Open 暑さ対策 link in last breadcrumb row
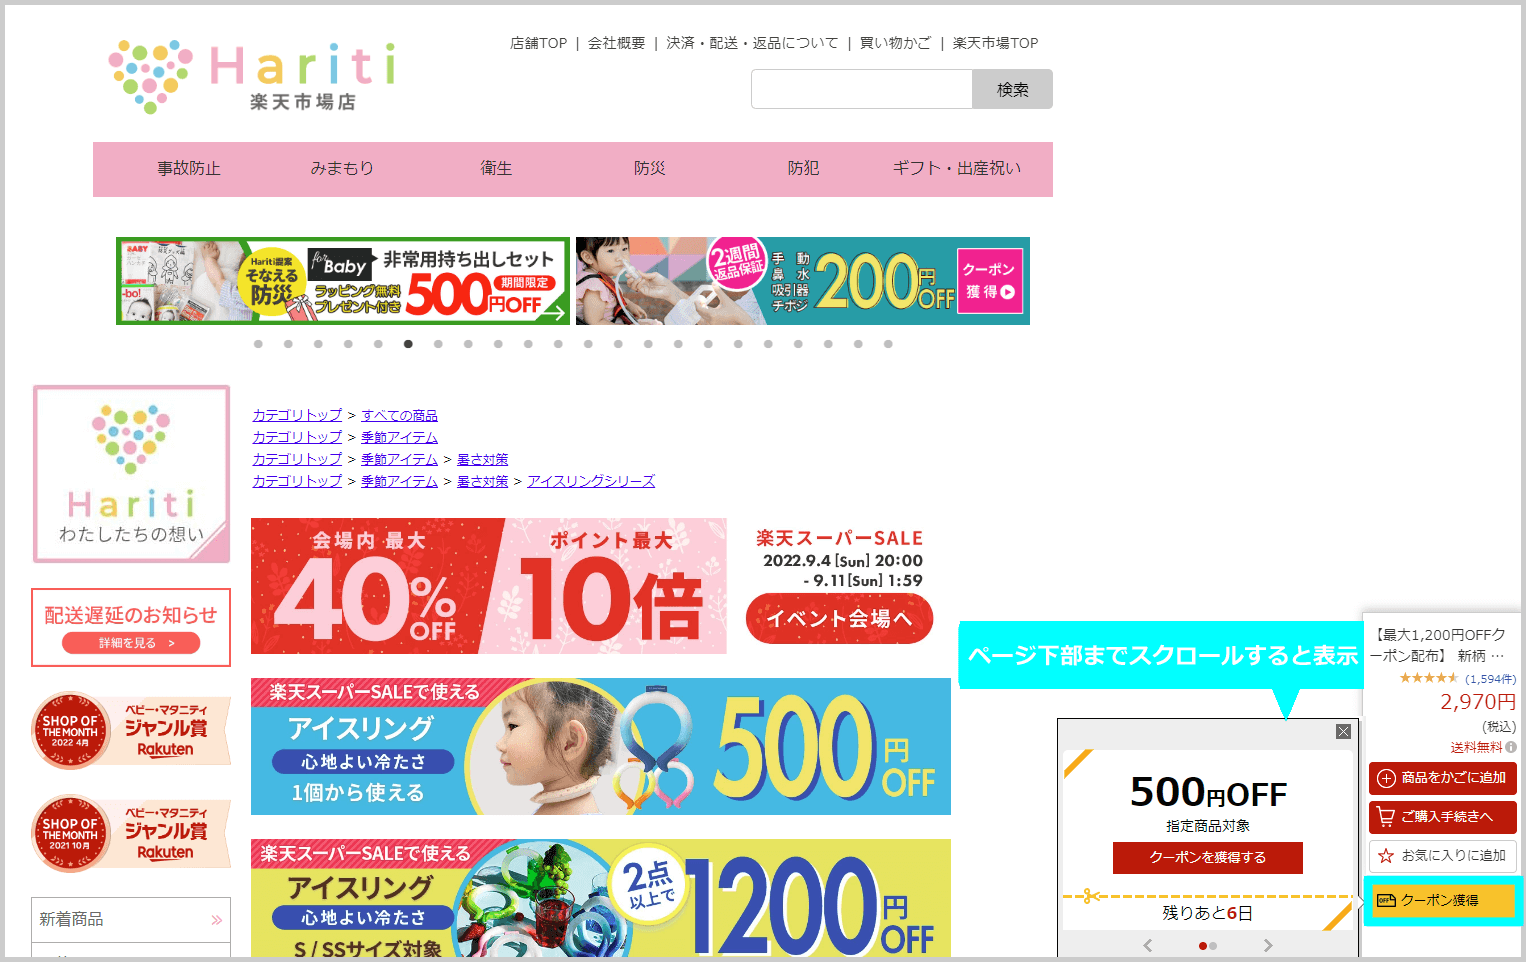 pos(482,481)
